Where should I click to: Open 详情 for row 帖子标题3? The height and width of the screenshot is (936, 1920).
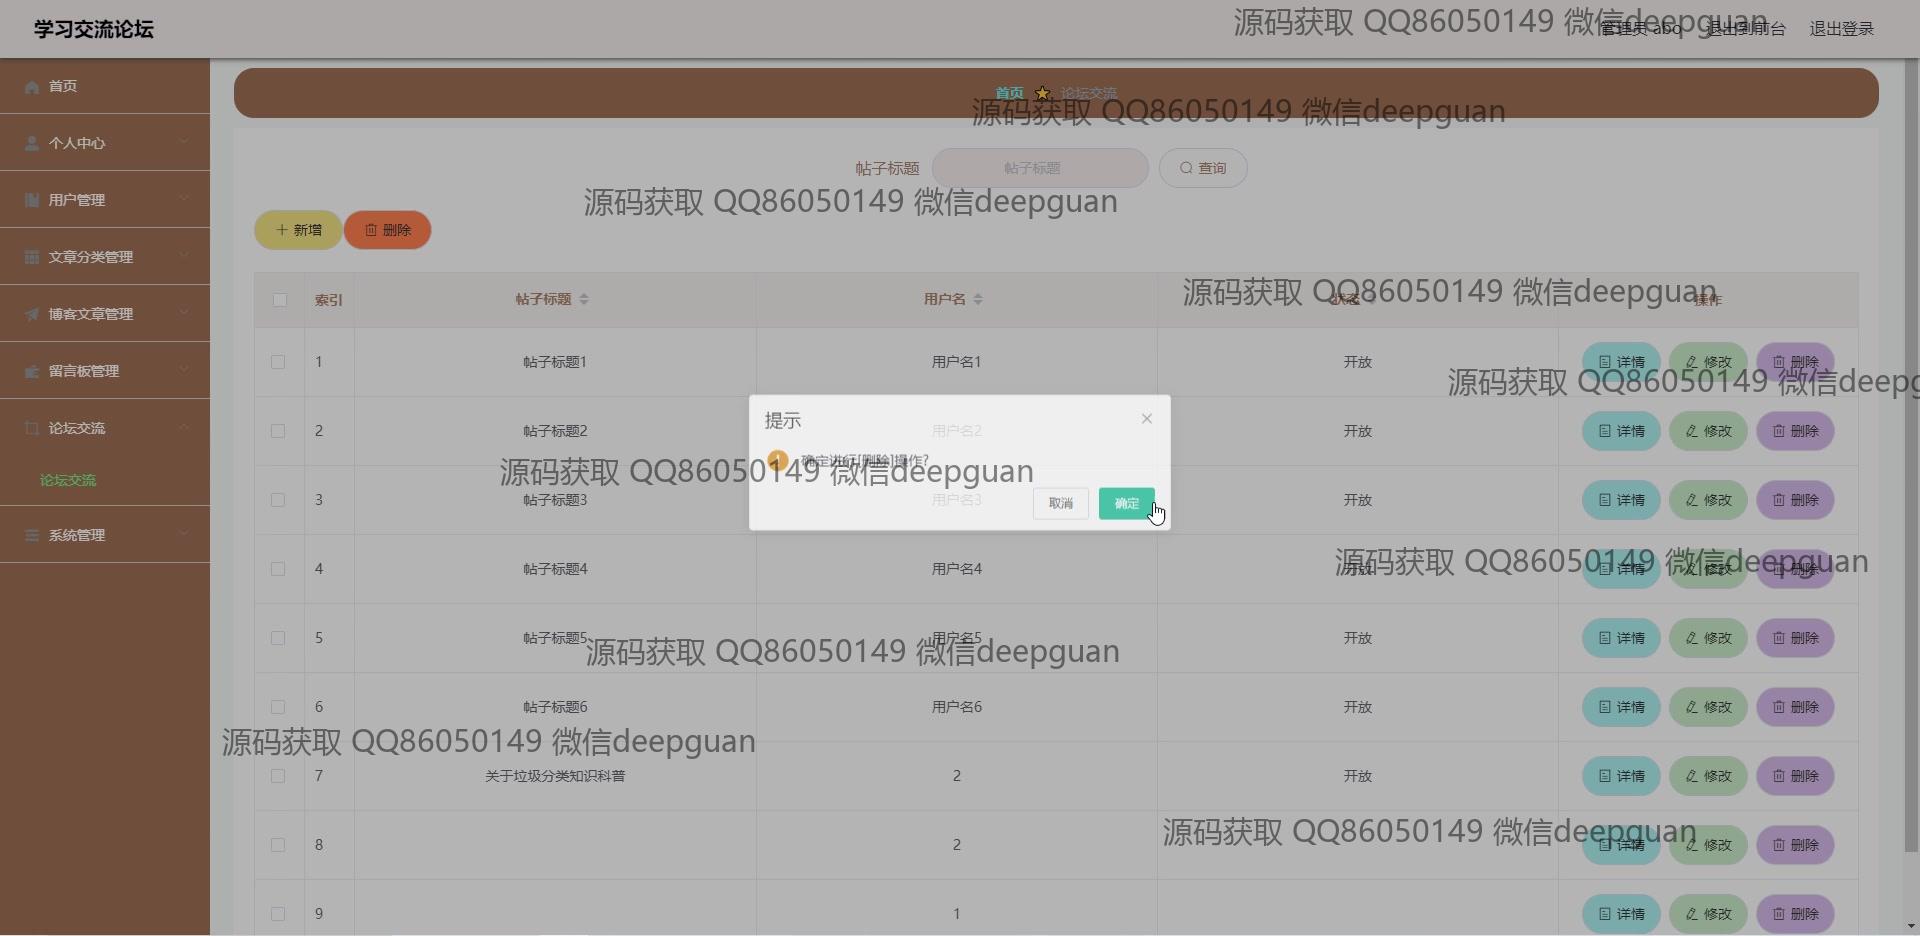point(1621,500)
